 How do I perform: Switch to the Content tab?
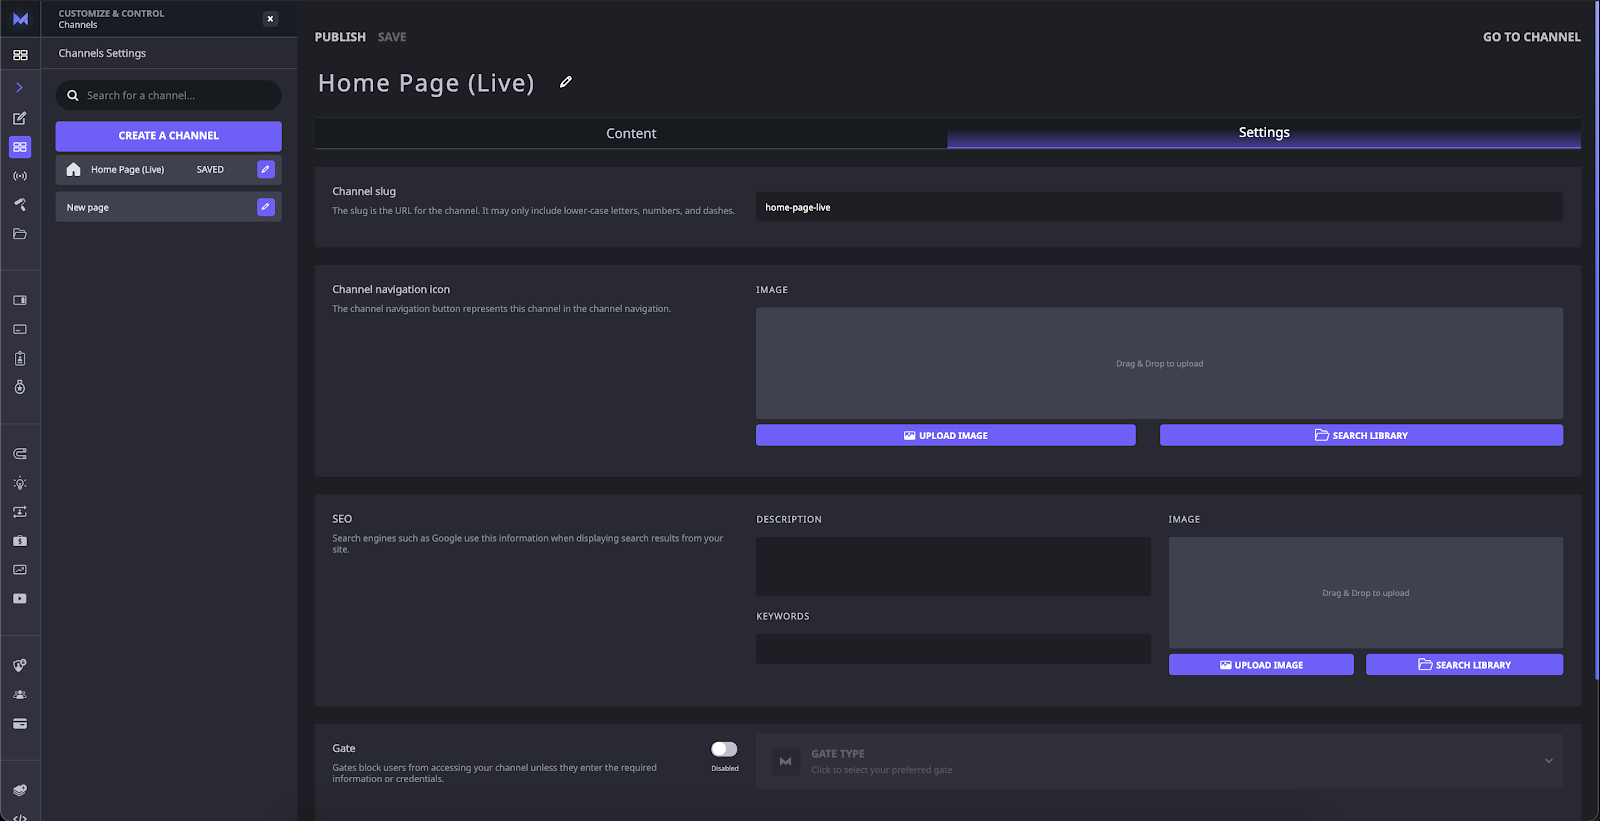point(631,133)
